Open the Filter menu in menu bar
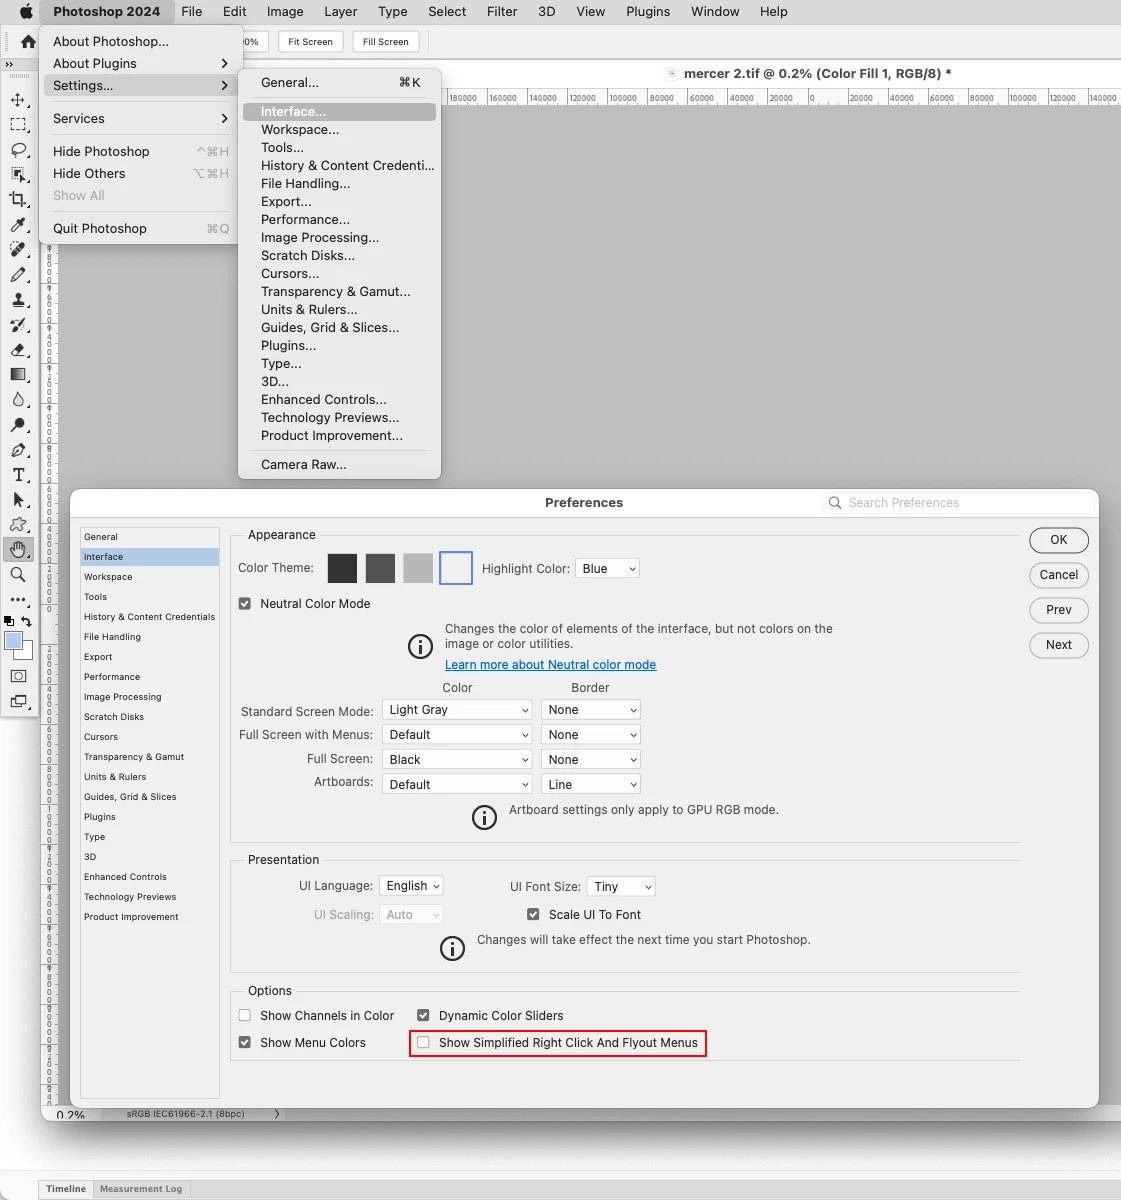This screenshot has height=1200, width=1121. [502, 12]
